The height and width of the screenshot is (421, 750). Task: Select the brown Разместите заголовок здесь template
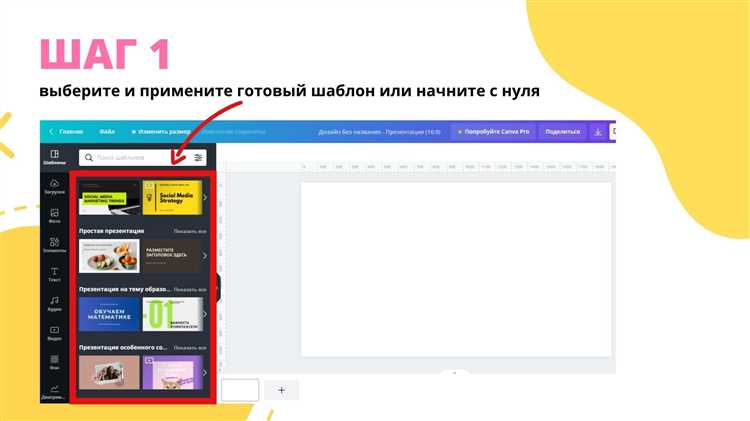pos(172,256)
